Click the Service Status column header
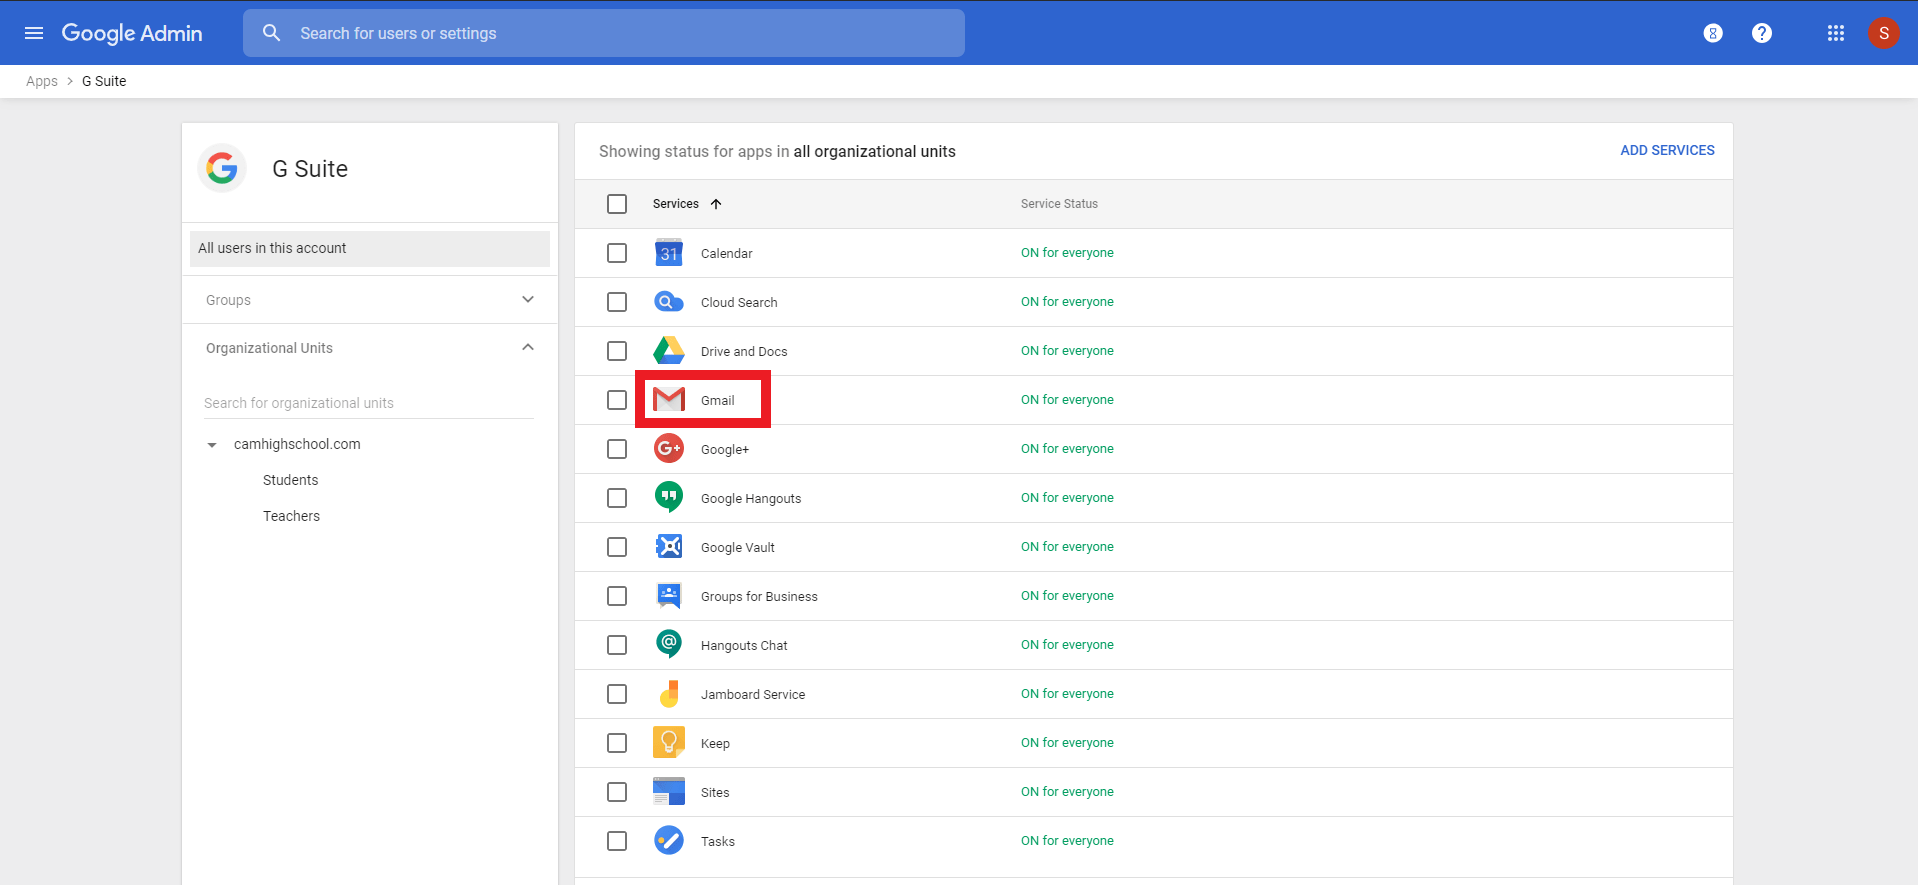This screenshot has height=885, width=1918. (x=1059, y=204)
